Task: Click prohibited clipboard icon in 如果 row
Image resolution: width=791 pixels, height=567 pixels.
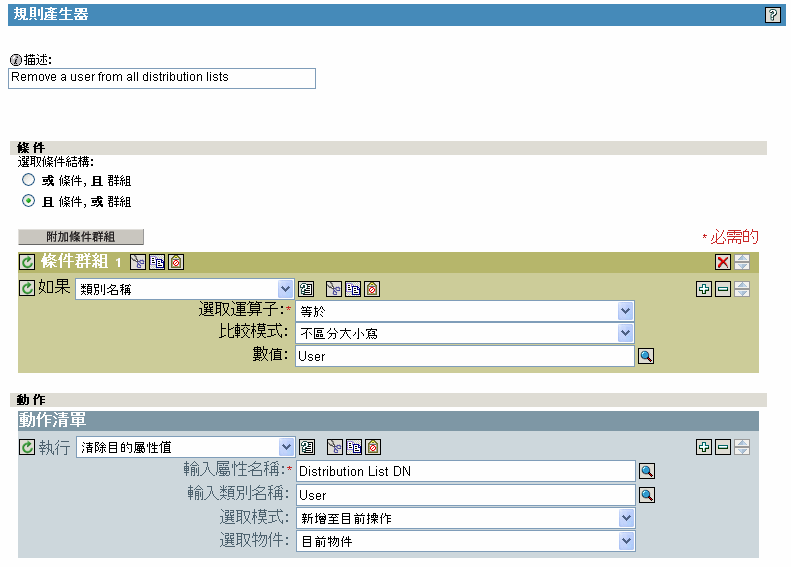Action: 372,289
